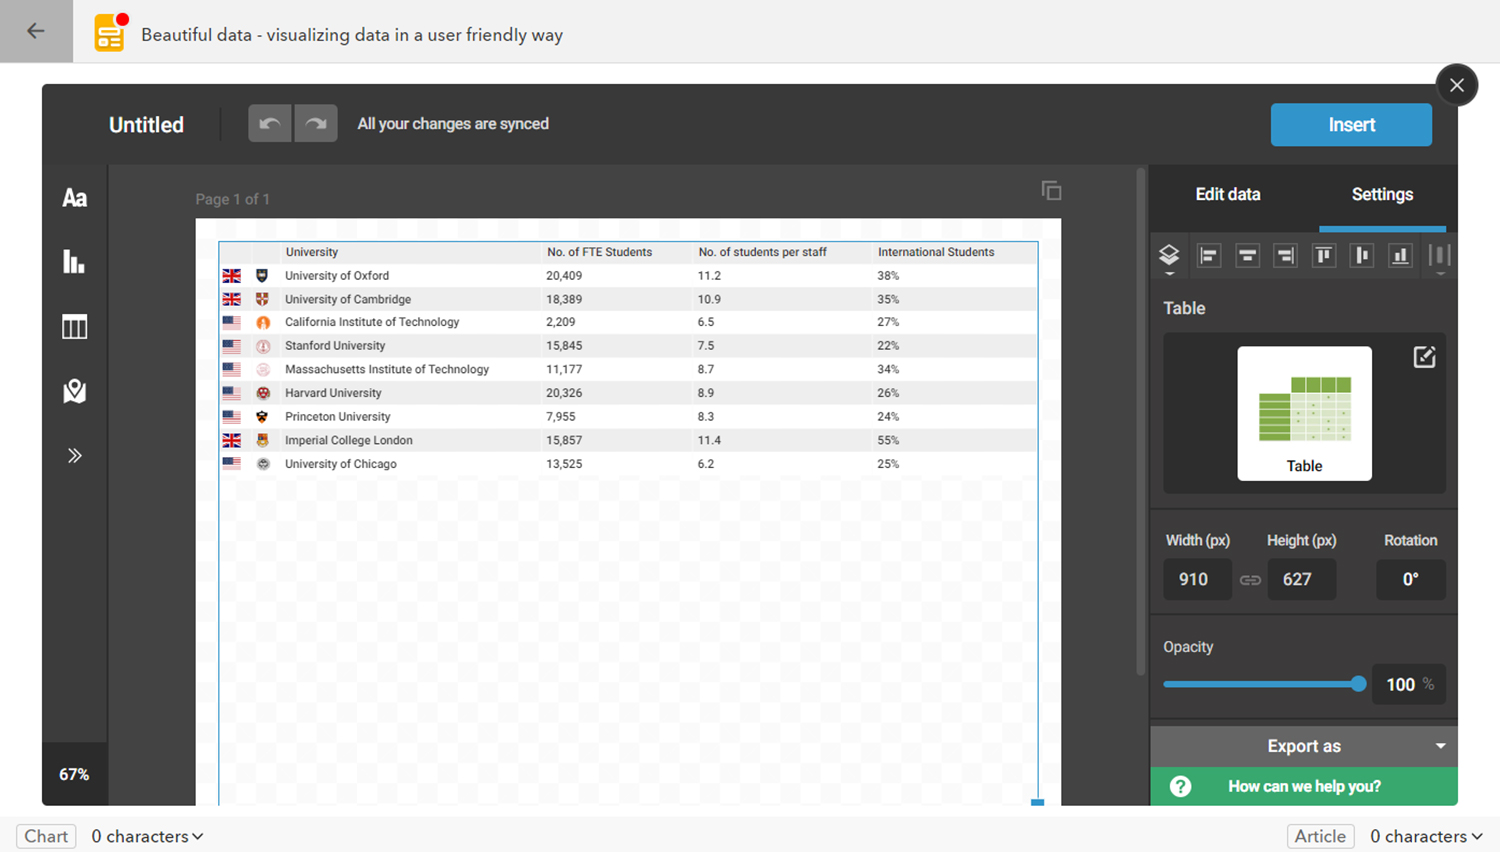This screenshot has width=1500, height=852.
Task: Click the US flag in Stanford row
Action: click(x=232, y=346)
